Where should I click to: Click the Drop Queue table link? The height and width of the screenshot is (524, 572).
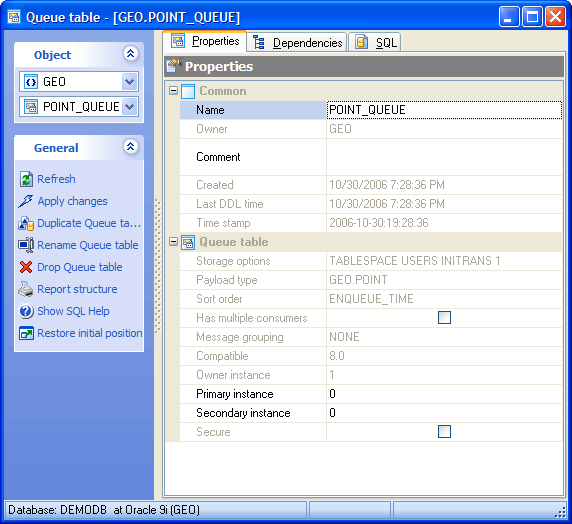pos(80,267)
